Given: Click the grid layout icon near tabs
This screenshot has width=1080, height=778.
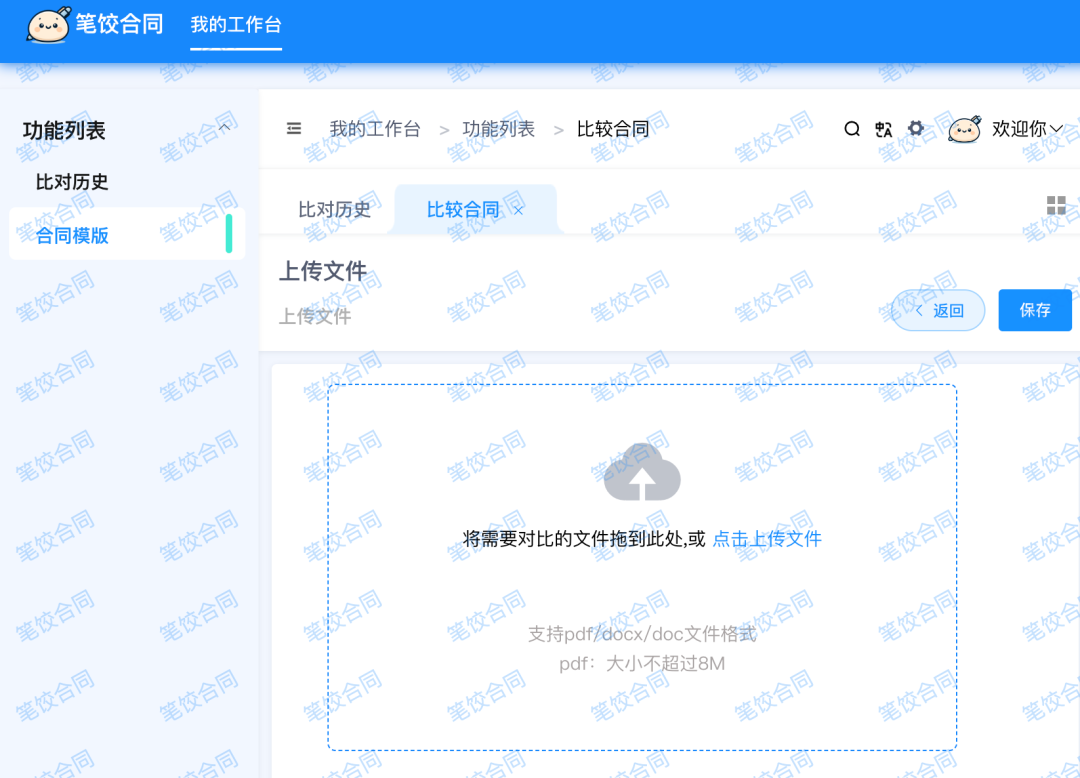Looking at the screenshot, I should [x=1056, y=205].
